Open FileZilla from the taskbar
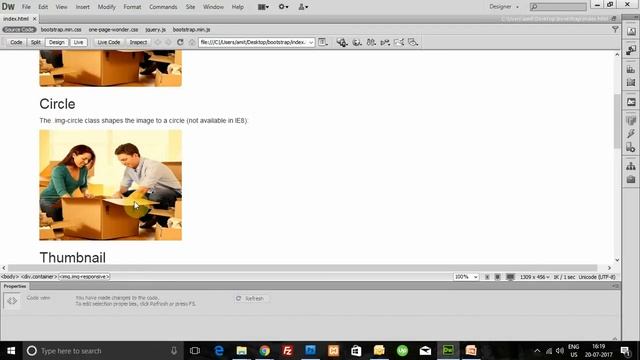Image resolution: width=640 pixels, height=360 pixels. (287, 351)
